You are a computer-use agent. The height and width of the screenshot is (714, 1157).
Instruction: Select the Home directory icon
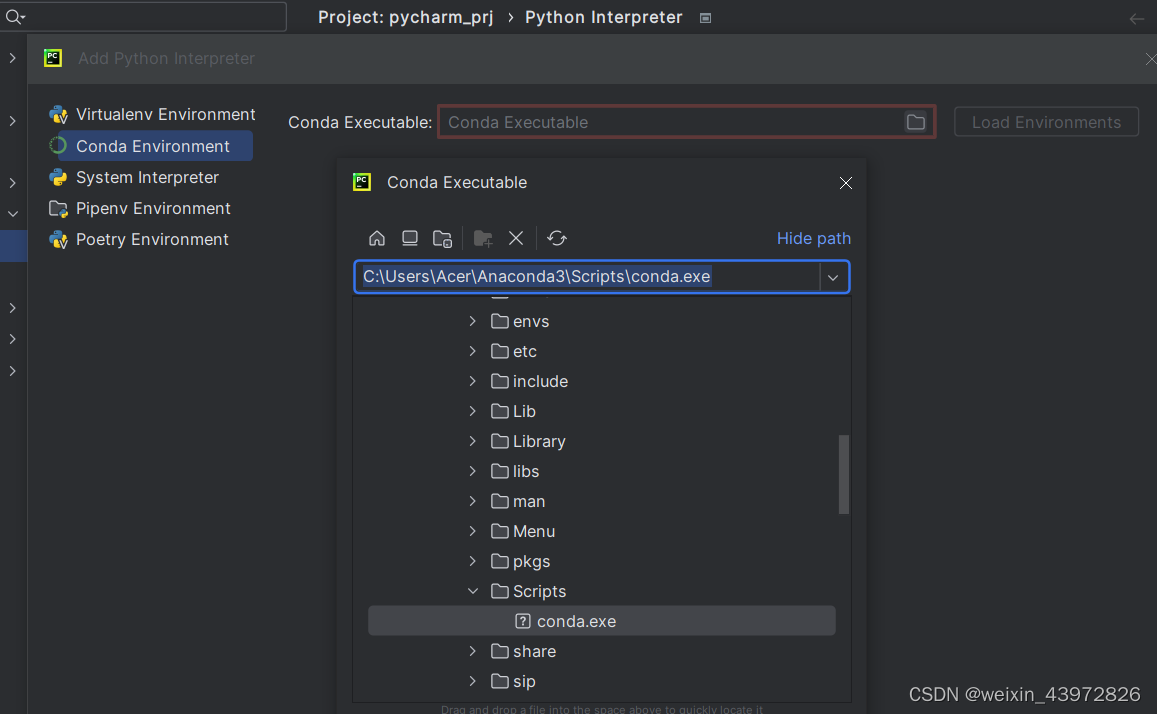click(x=377, y=238)
